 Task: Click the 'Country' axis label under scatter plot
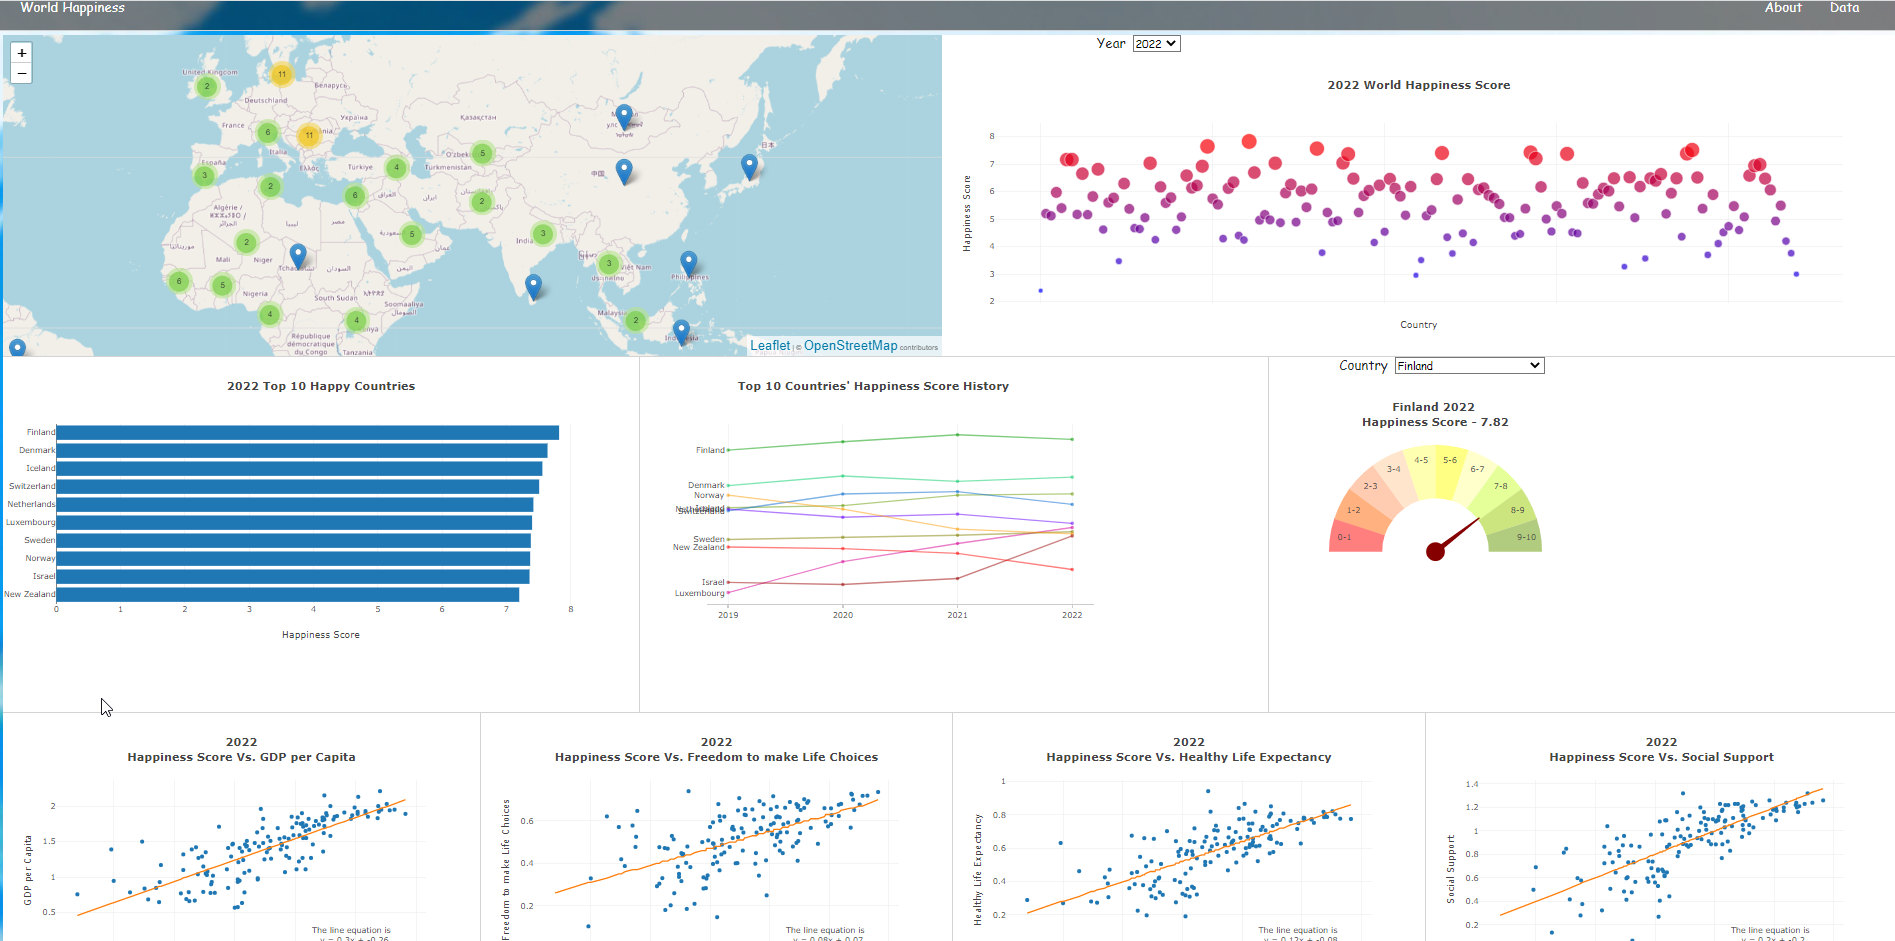(x=1419, y=325)
